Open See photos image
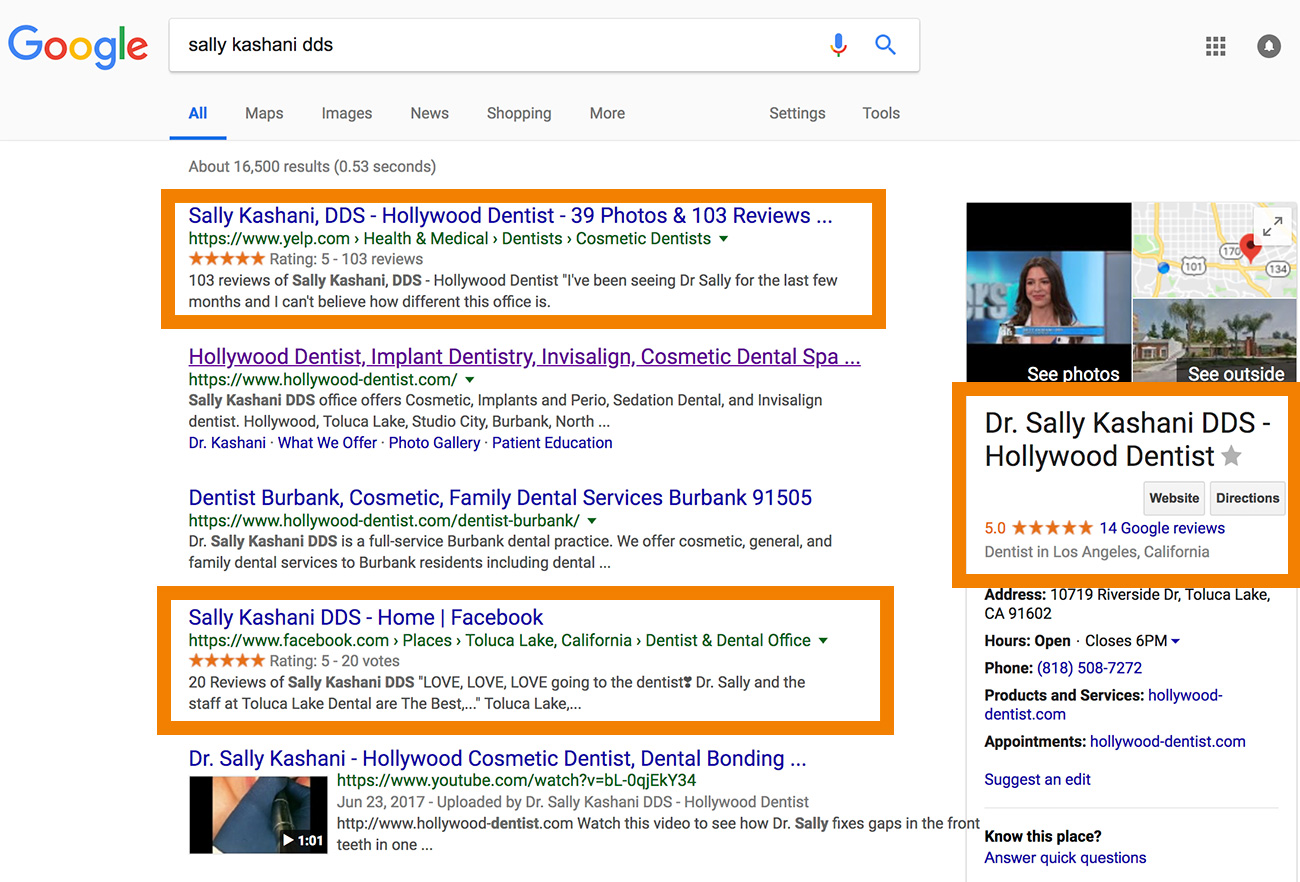Image resolution: width=1300 pixels, height=882 pixels. tap(1047, 294)
